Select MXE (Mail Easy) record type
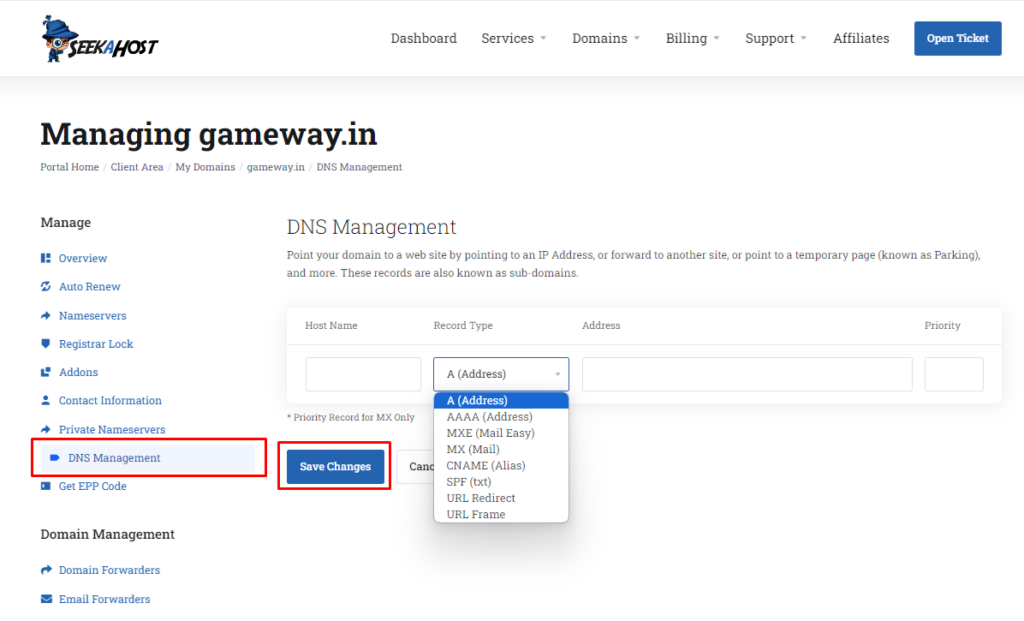The width and height of the screenshot is (1024, 621). coord(501,433)
